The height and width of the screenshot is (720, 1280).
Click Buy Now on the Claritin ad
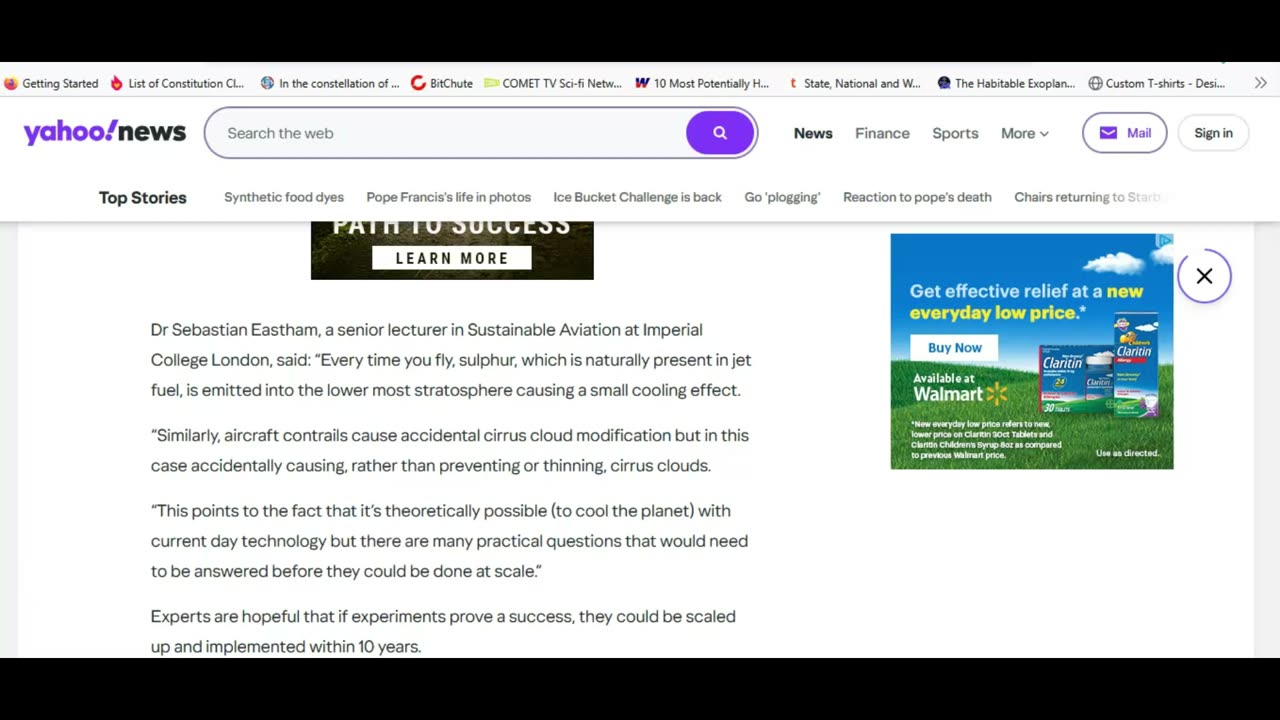pos(955,348)
